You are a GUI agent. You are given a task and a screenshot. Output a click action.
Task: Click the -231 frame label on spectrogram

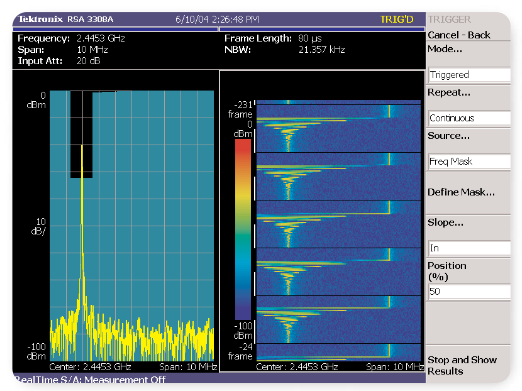coord(240,110)
